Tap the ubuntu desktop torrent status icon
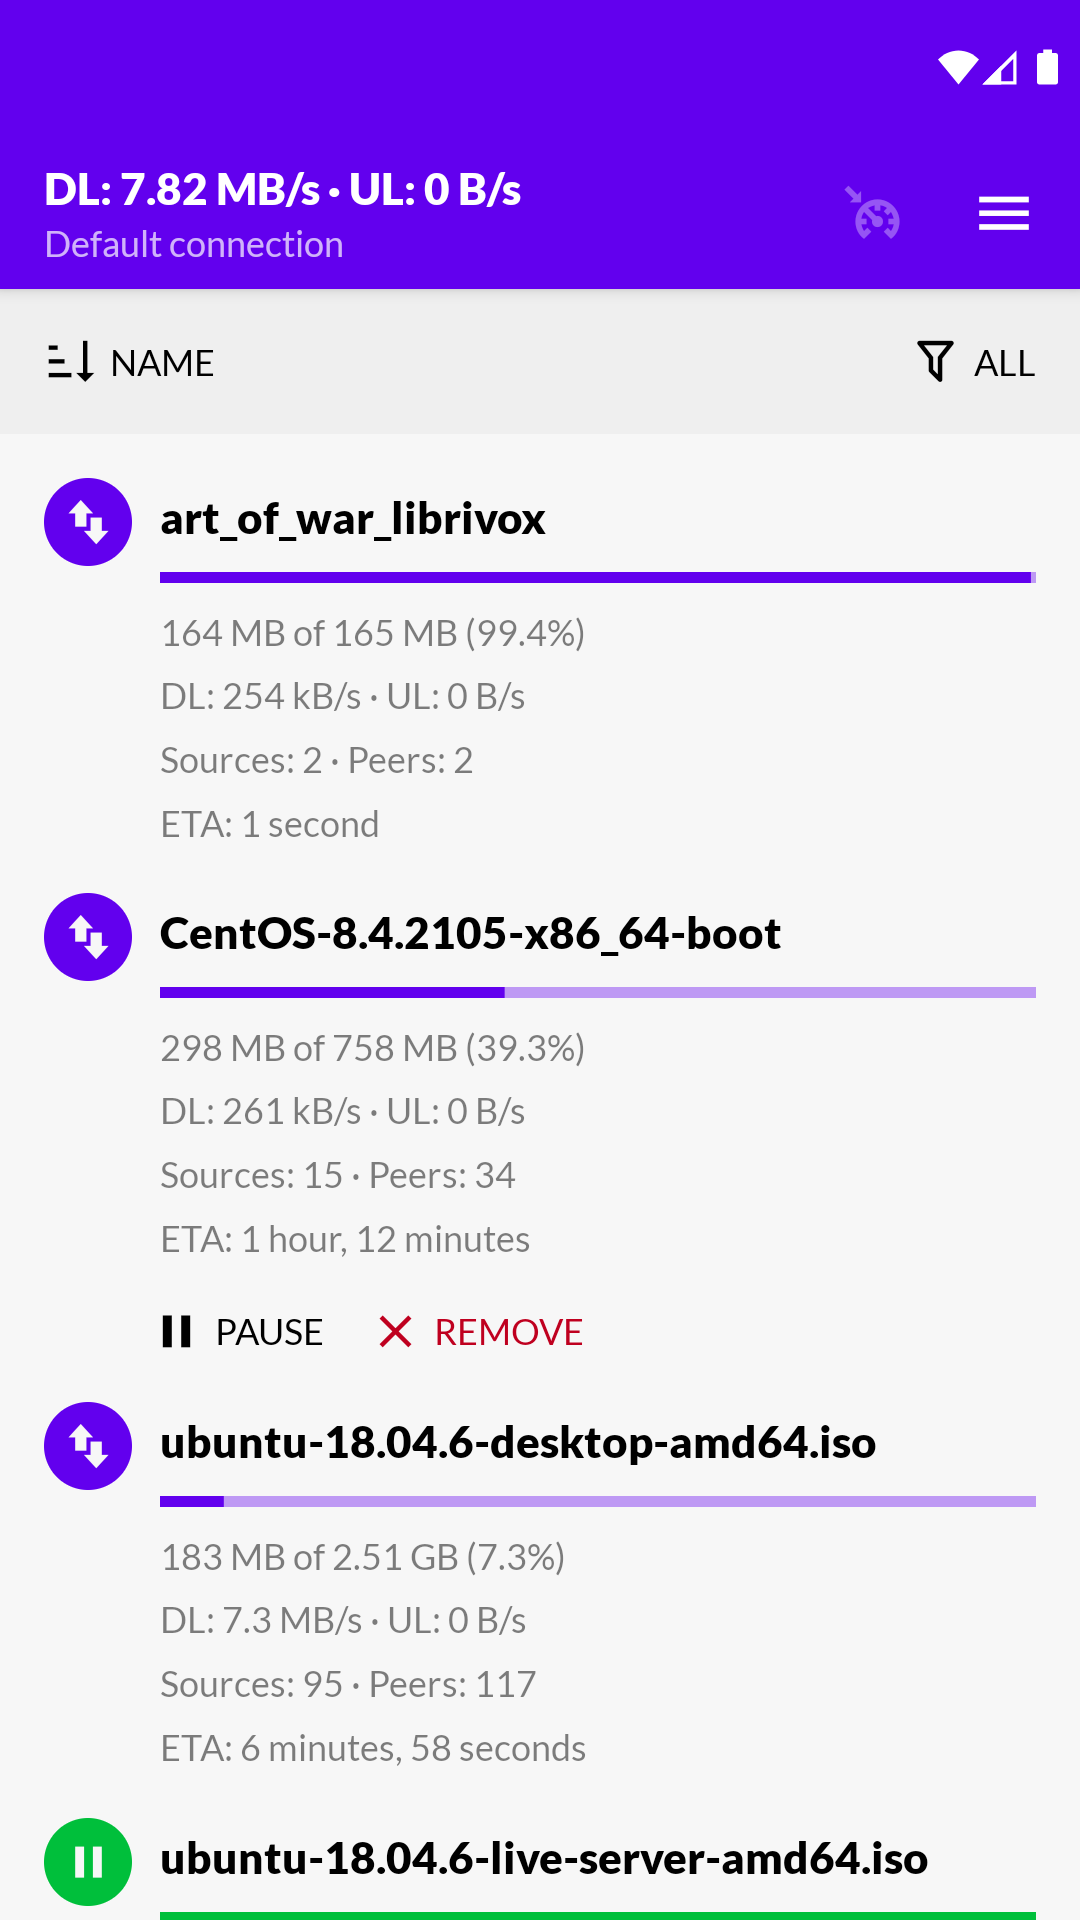 click(88, 1446)
